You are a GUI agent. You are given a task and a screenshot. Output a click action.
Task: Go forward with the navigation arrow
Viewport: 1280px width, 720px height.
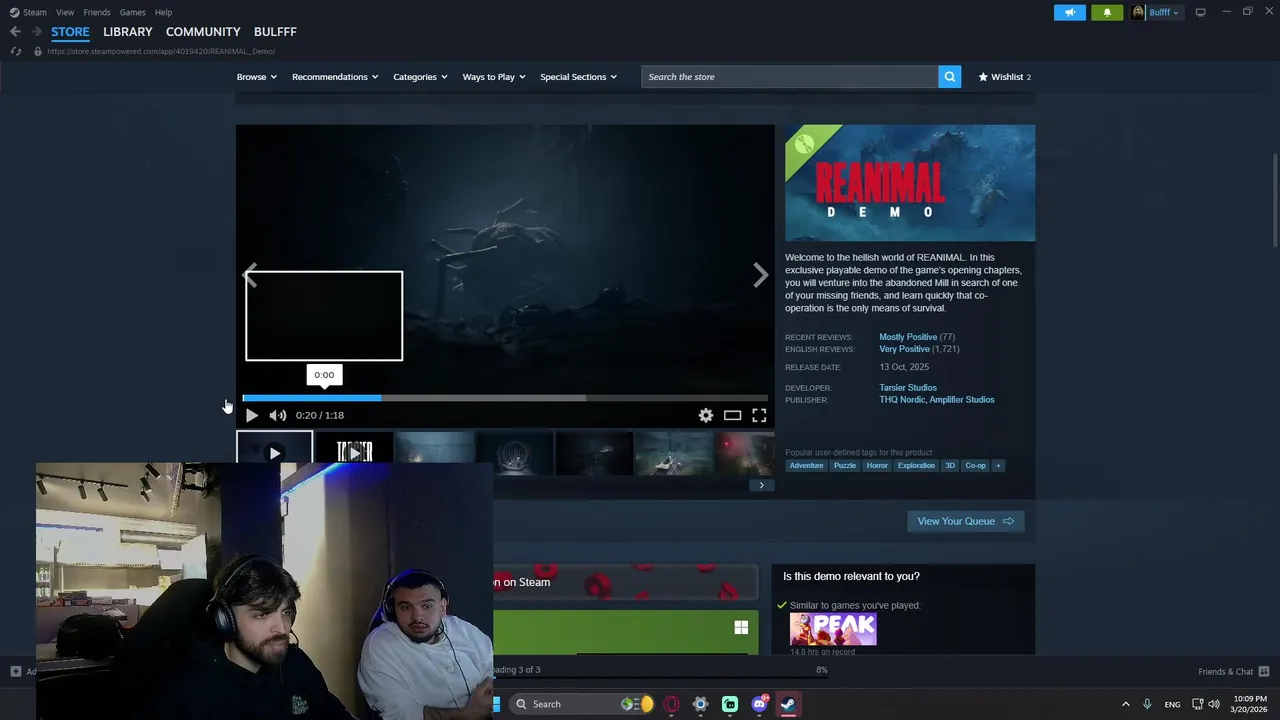pos(36,32)
